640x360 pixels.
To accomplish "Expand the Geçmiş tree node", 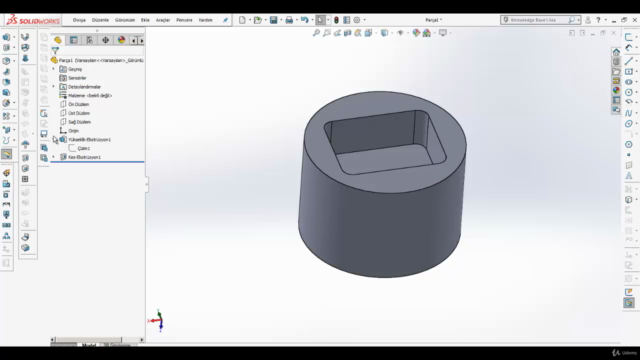I will point(53,69).
